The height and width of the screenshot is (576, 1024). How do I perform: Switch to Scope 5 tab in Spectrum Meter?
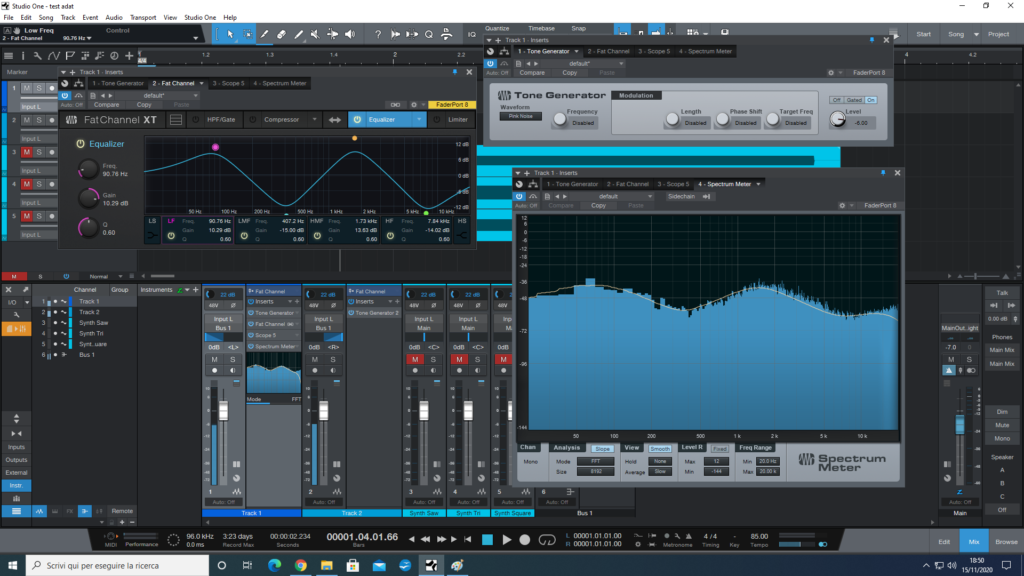point(672,184)
